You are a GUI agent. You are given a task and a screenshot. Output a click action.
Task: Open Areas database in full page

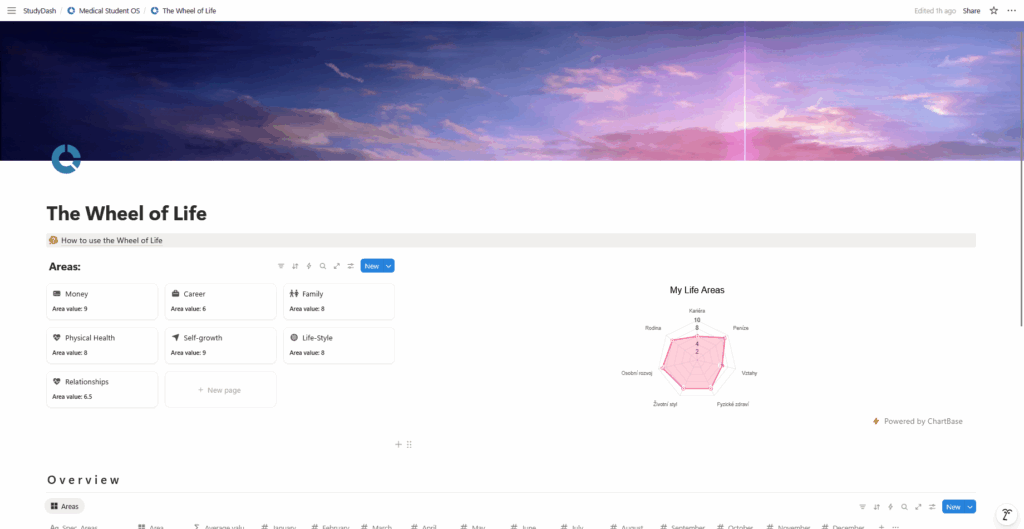337,266
